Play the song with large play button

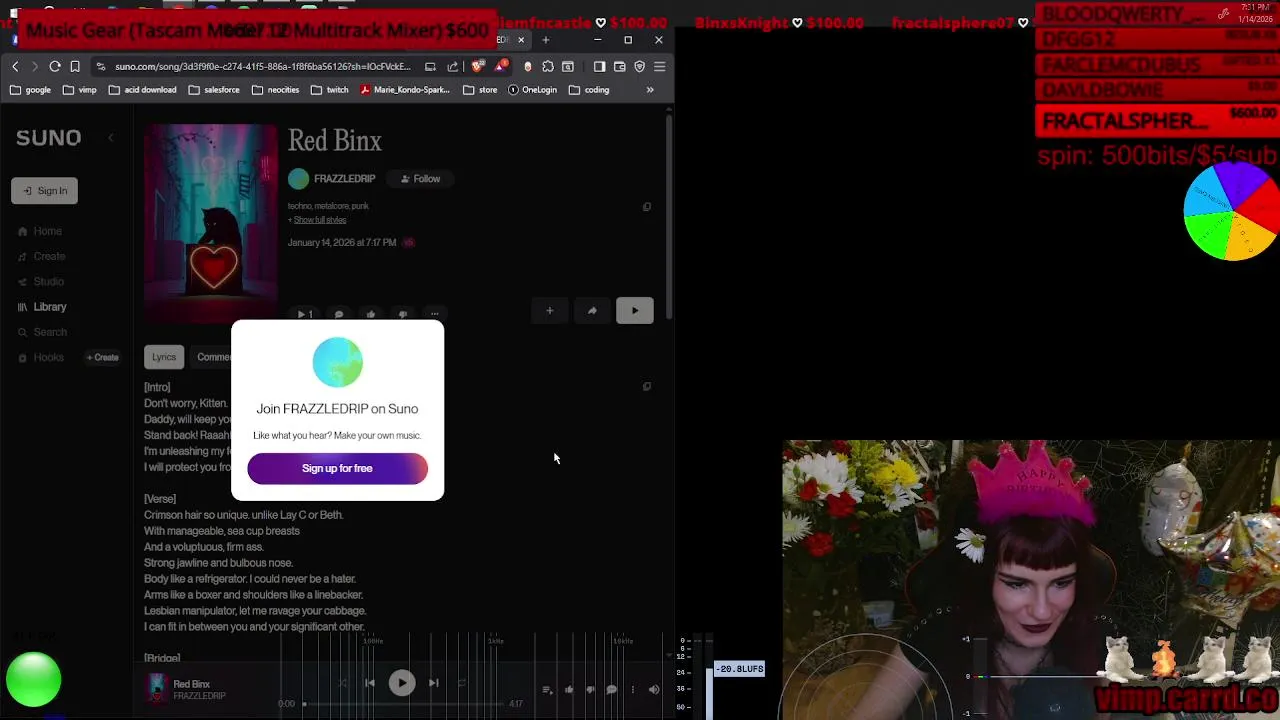pyautogui.click(x=635, y=311)
